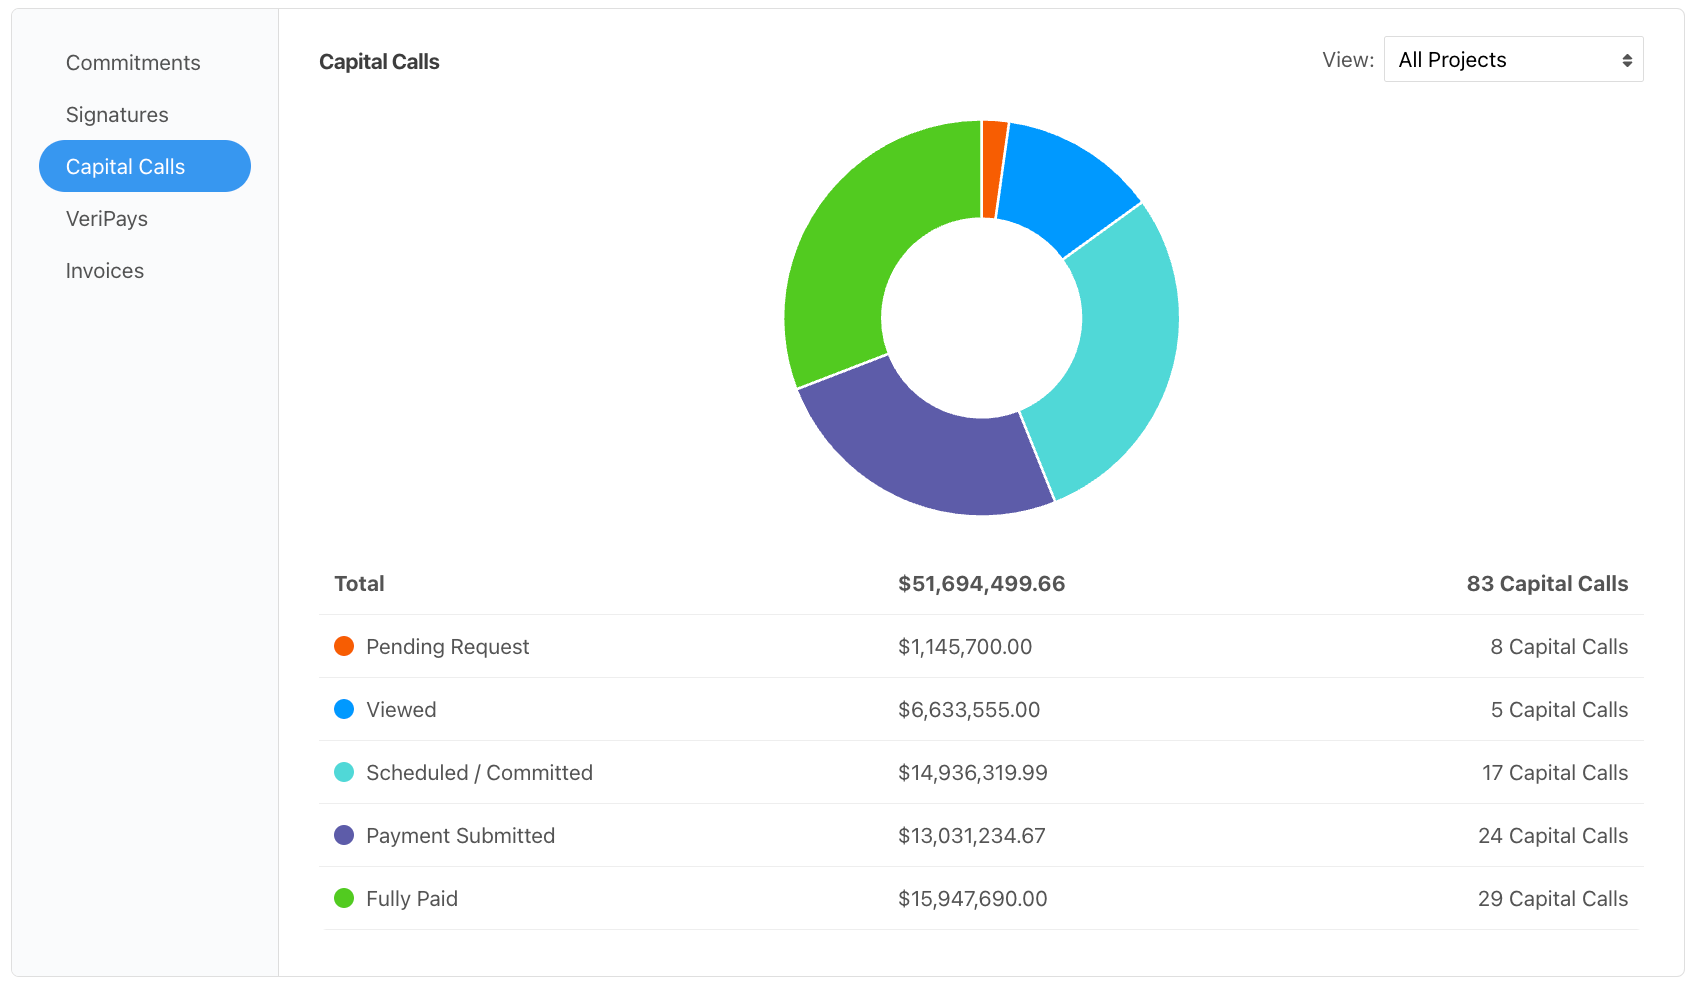Select the thin orange Pending Request segment

[993, 168]
